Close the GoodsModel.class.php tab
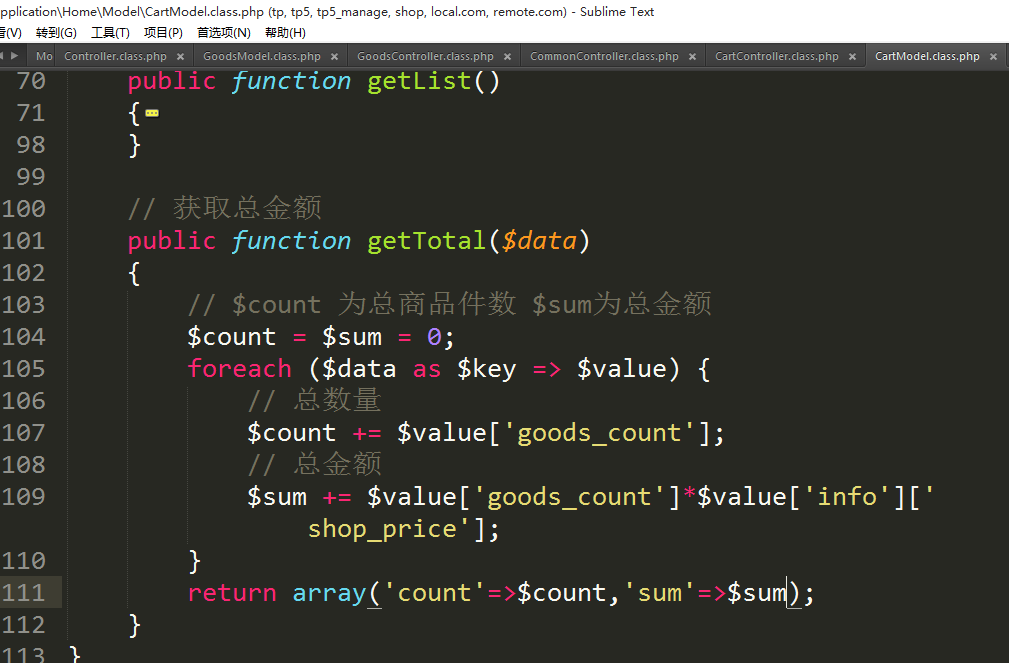 335,57
